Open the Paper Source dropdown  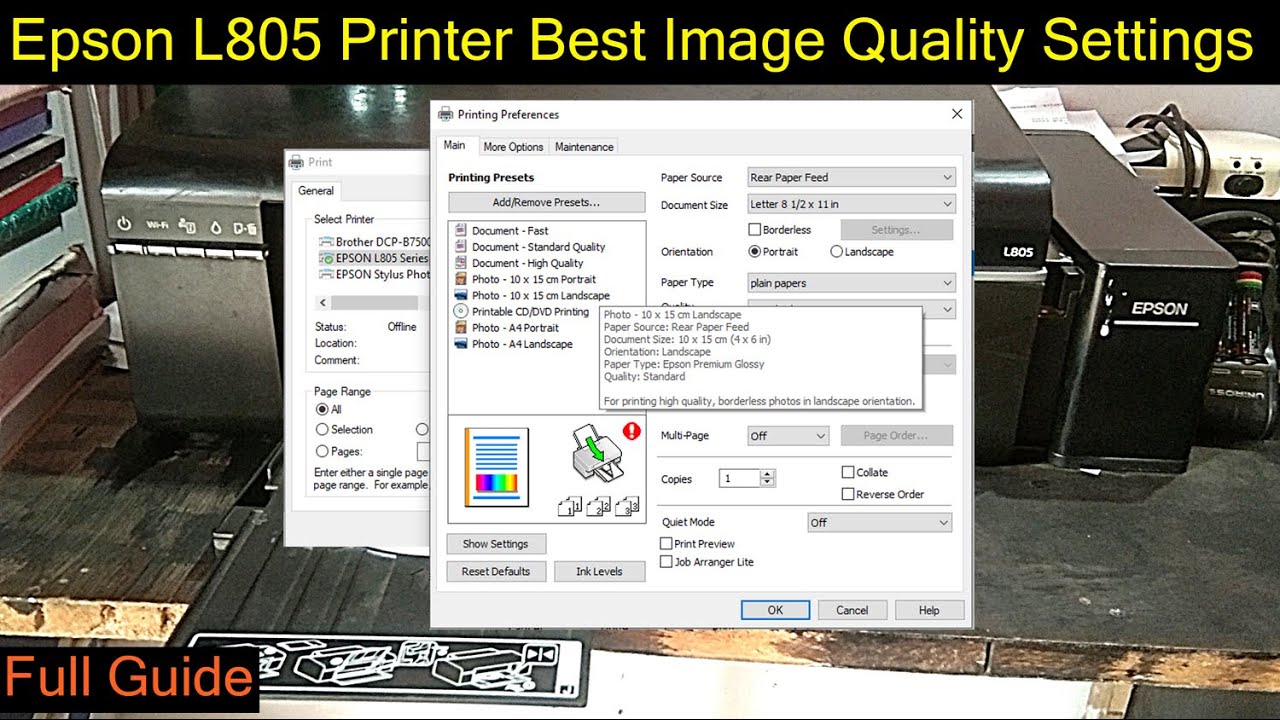(852, 177)
